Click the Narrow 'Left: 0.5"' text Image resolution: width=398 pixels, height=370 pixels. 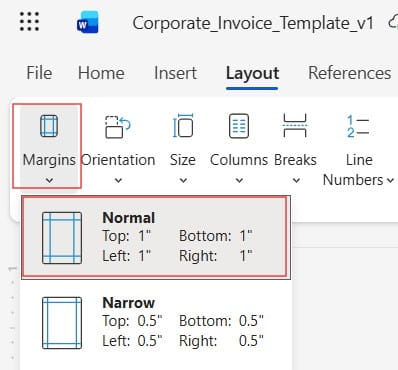click(132, 341)
